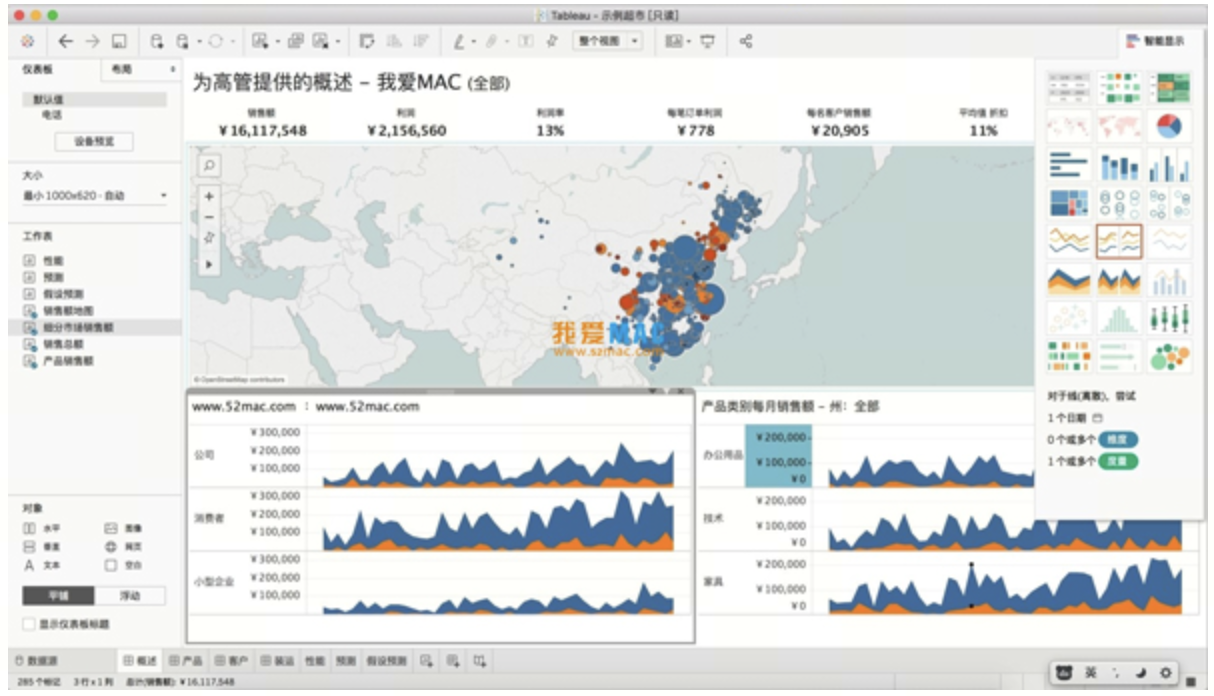Click the ¥16,117,548 sales total value
This screenshot has height=696, width=1214.
pyautogui.click(x=262, y=131)
